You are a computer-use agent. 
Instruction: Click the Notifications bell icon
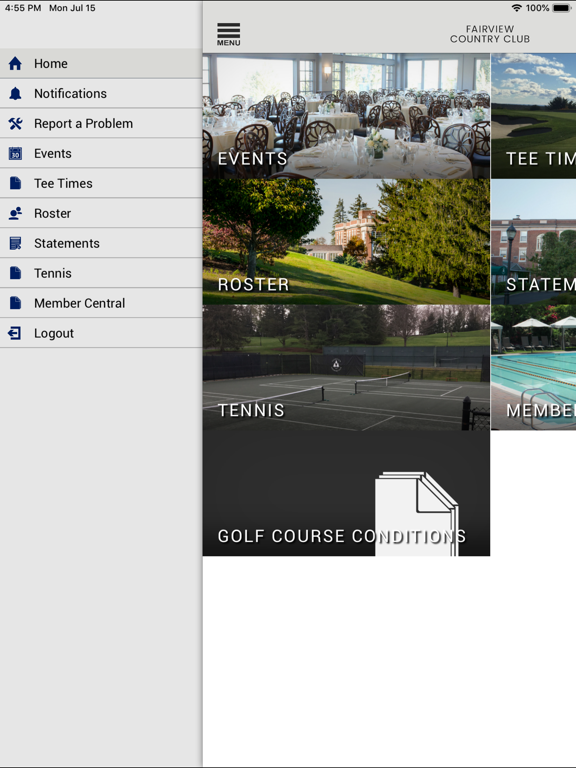pos(15,93)
